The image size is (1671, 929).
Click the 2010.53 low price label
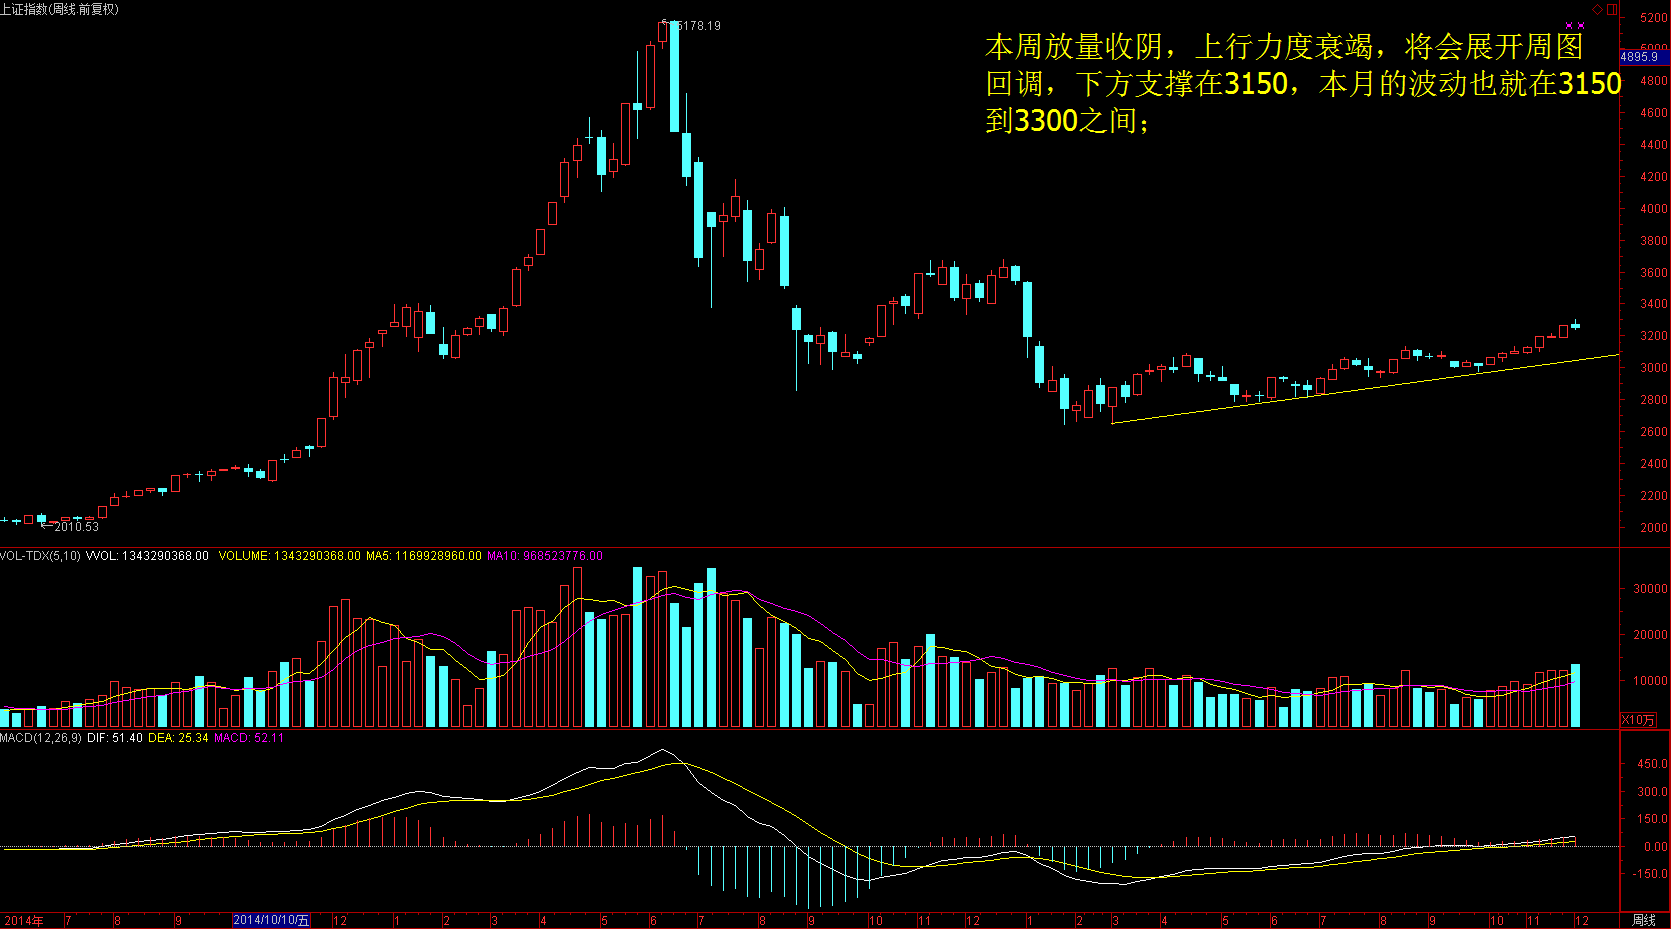point(76,526)
